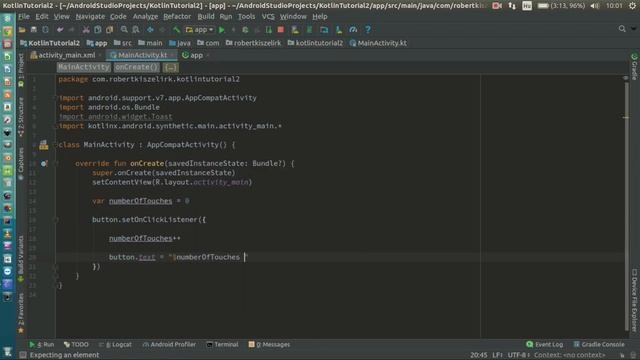Image resolution: width=640 pixels, height=360 pixels.
Task: Toggle the Project tool window
Action: [x=21, y=70]
